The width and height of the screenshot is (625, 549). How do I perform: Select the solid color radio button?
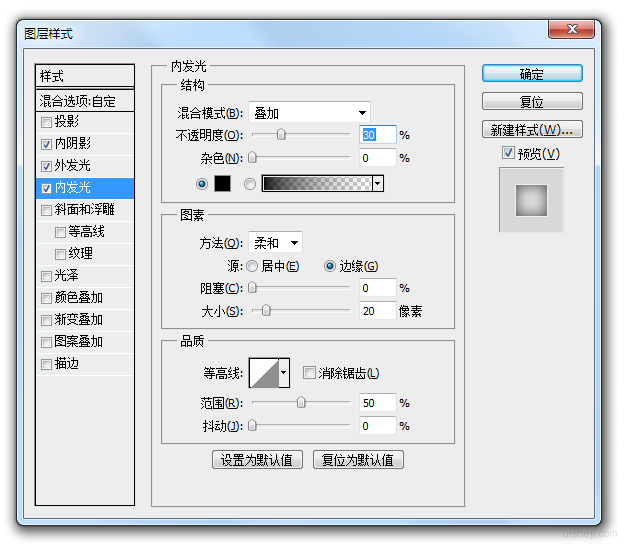pos(202,184)
